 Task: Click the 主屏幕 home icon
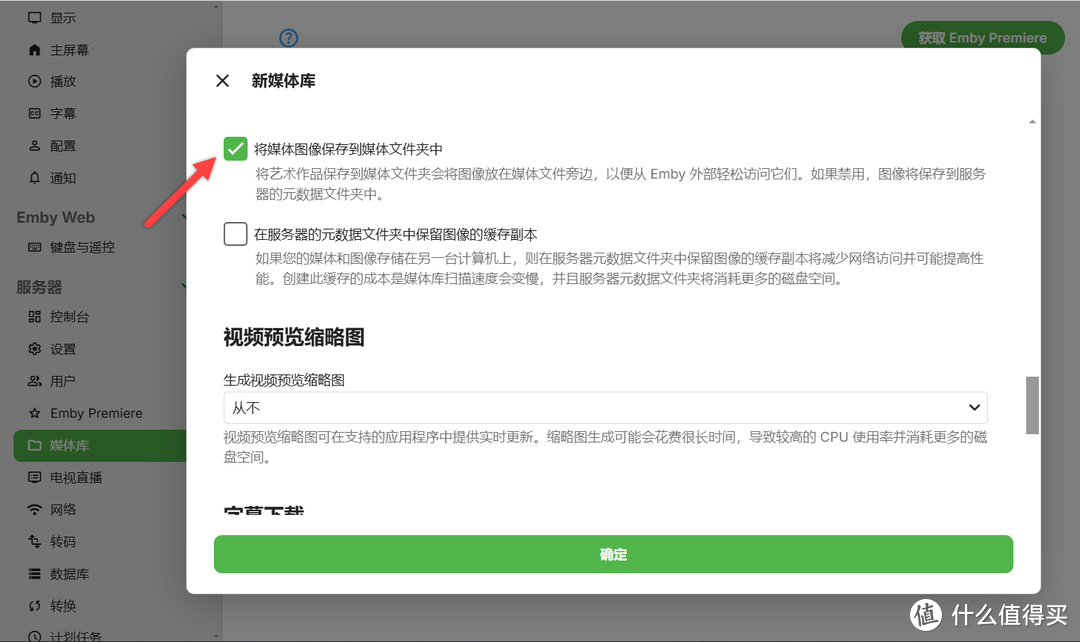coord(34,50)
